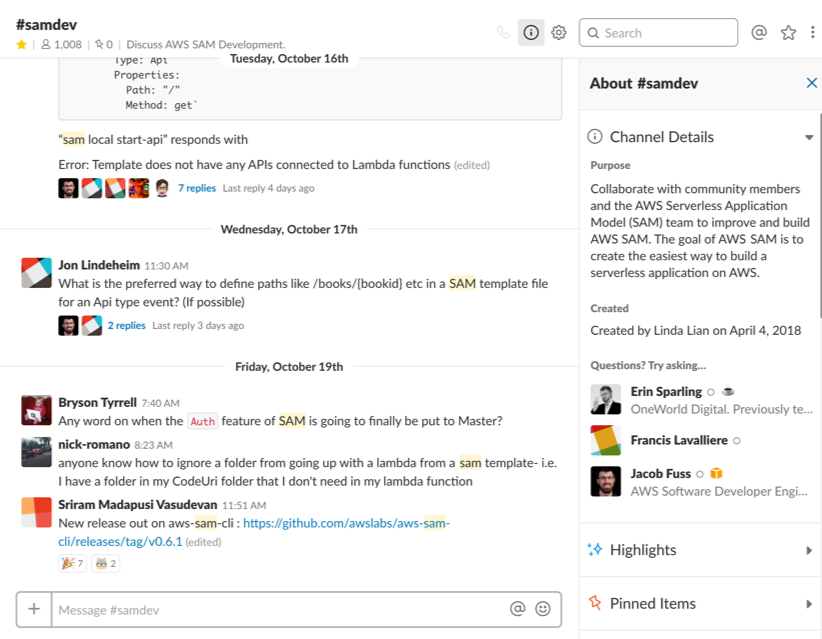This screenshot has height=639, width=822.
Task: Click the Highlights sparkle icon
Action: click(x=595, y=549)
